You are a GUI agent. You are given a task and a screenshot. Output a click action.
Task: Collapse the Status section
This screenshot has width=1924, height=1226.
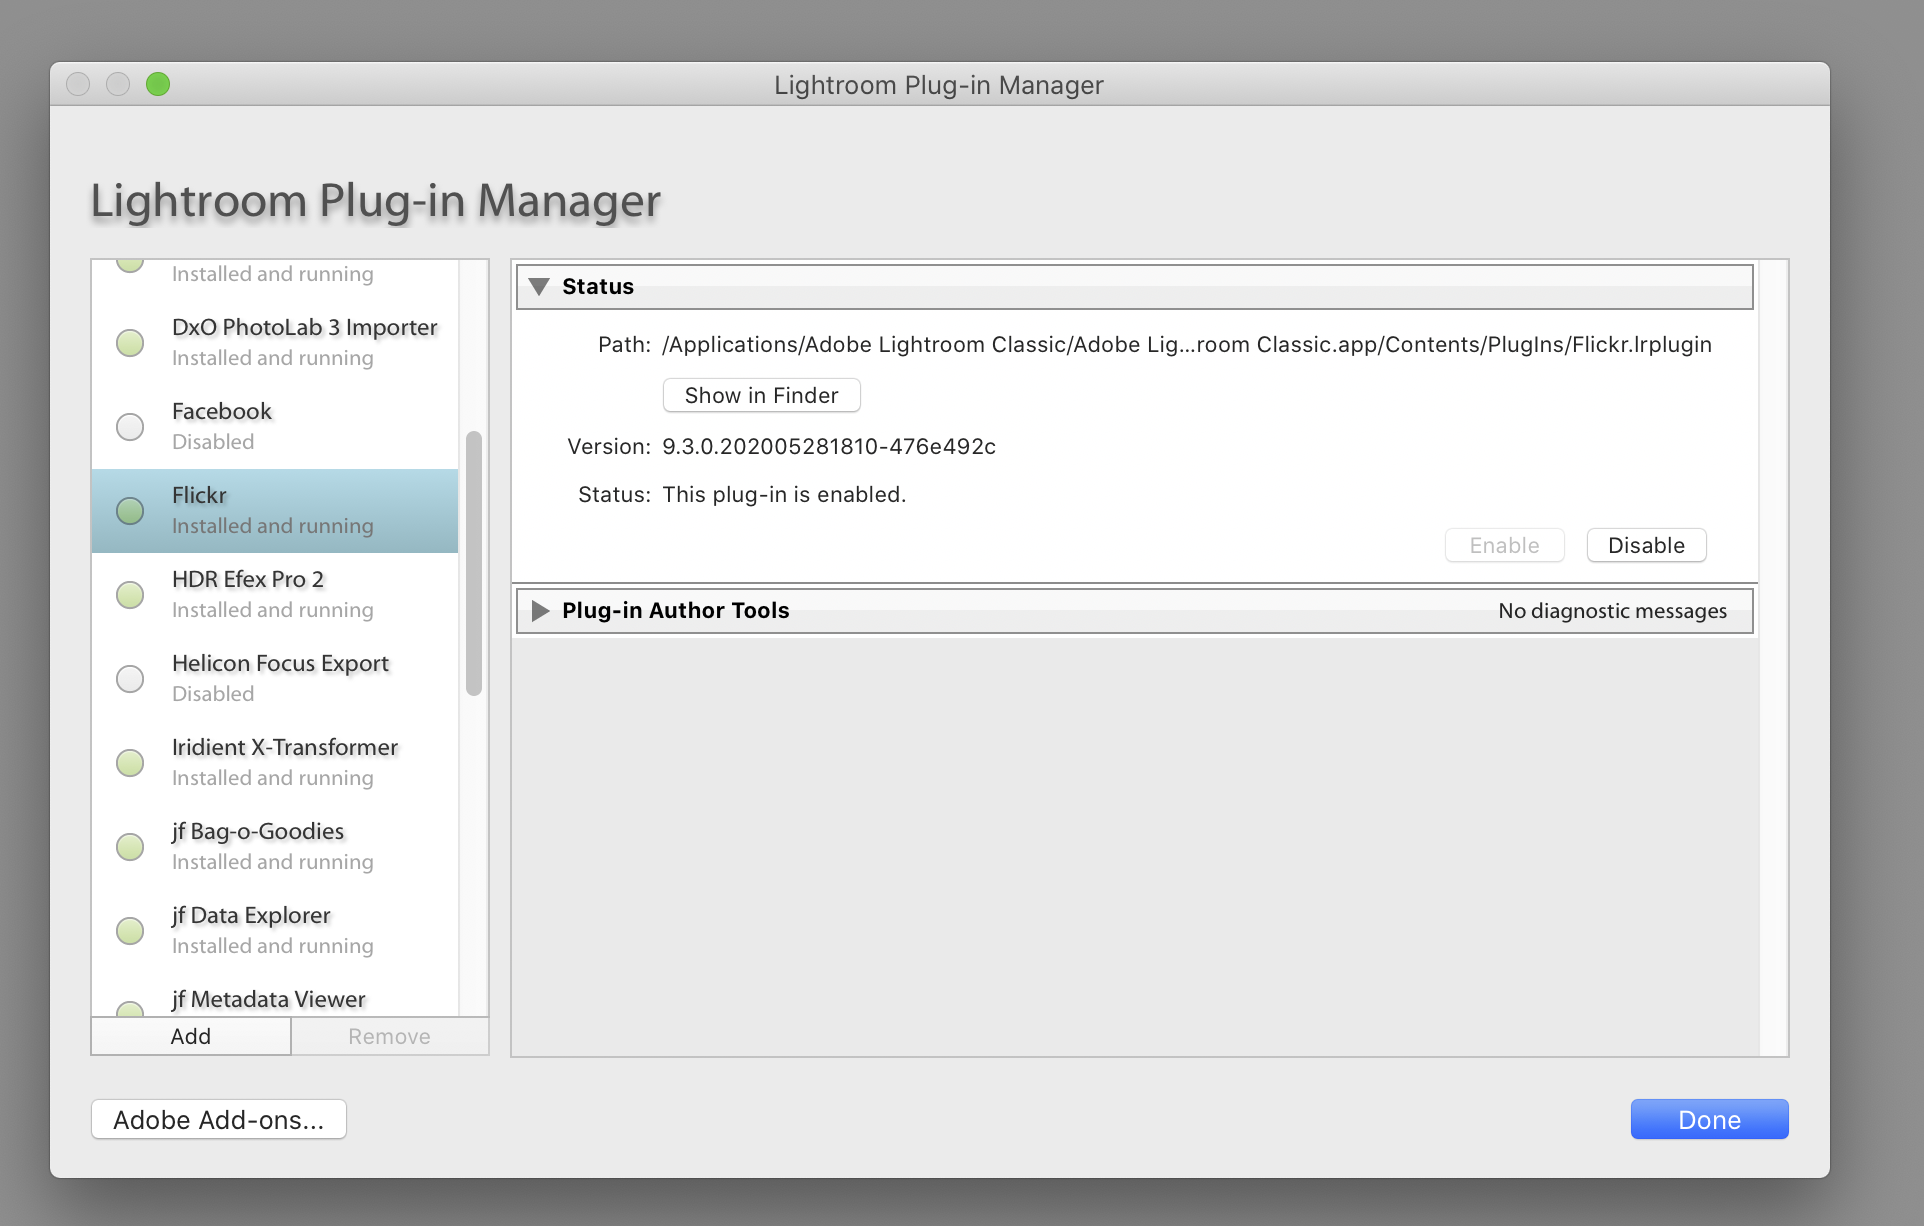541,286
